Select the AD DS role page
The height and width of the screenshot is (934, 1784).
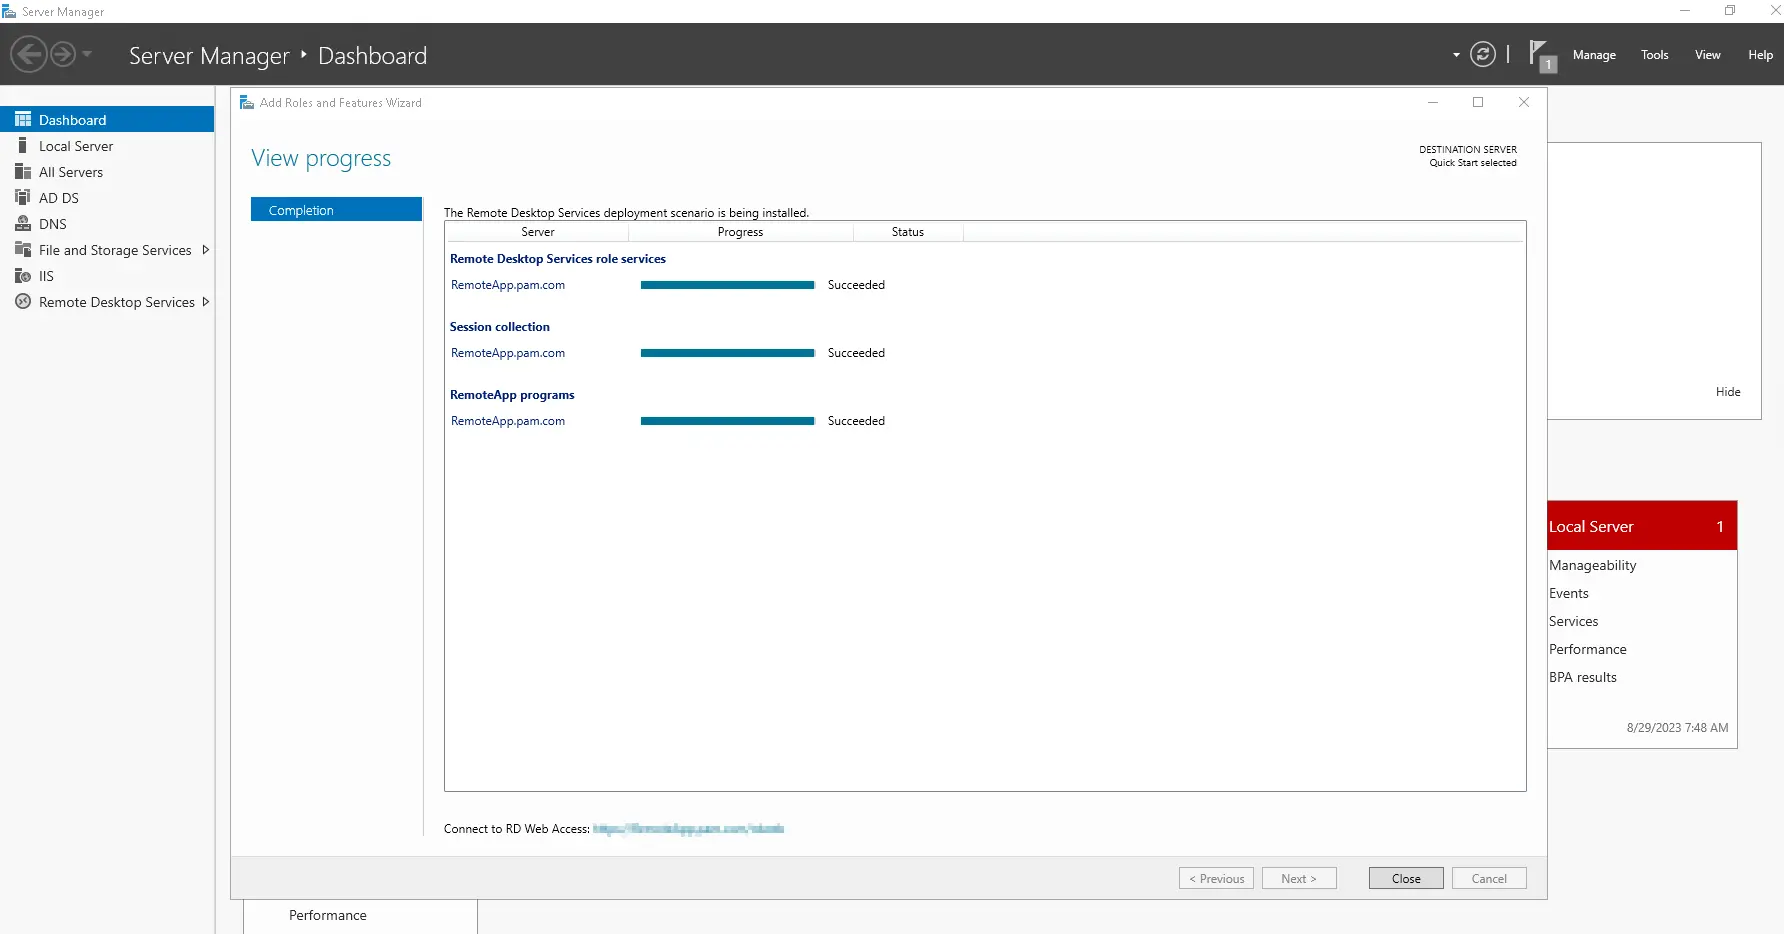pyautogui.click(x=58, y=197)
